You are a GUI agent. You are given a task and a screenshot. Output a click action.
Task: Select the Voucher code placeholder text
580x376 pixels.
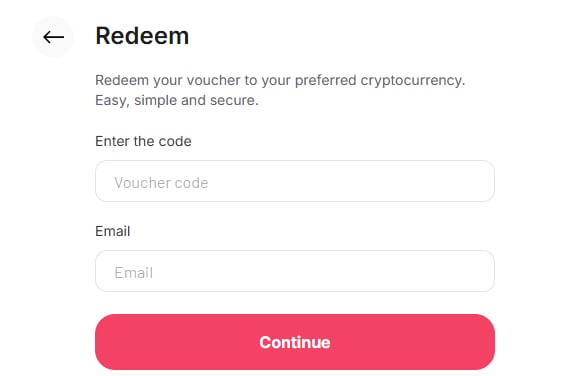point(161,183)
